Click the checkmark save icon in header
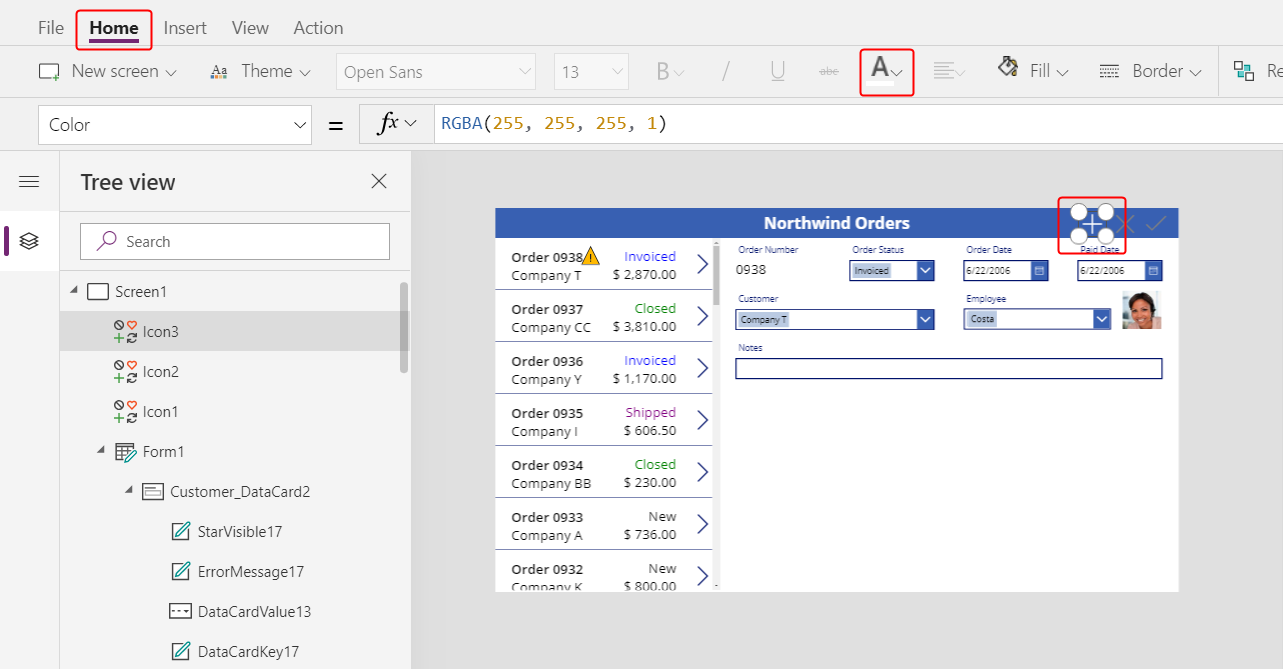The height and width of the screenshot is (669, 1283). coord(1156,223)
